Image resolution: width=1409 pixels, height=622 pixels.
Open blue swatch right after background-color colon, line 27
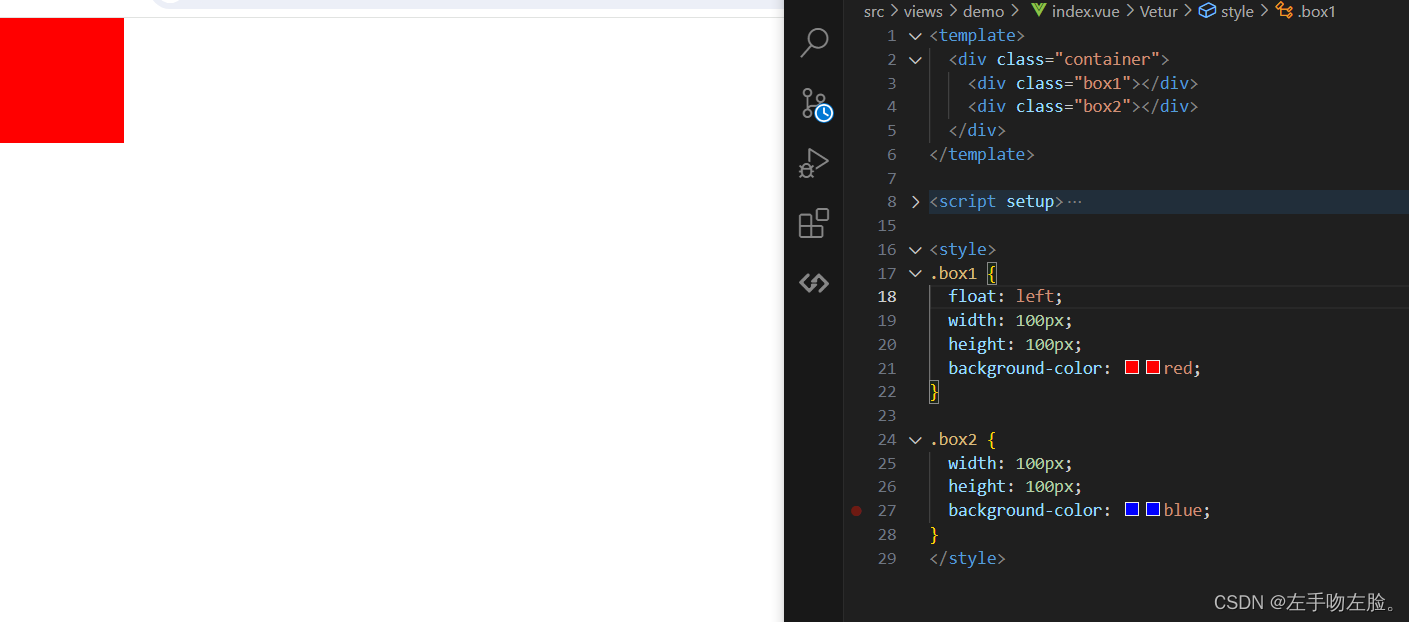tap(1132, 510)
